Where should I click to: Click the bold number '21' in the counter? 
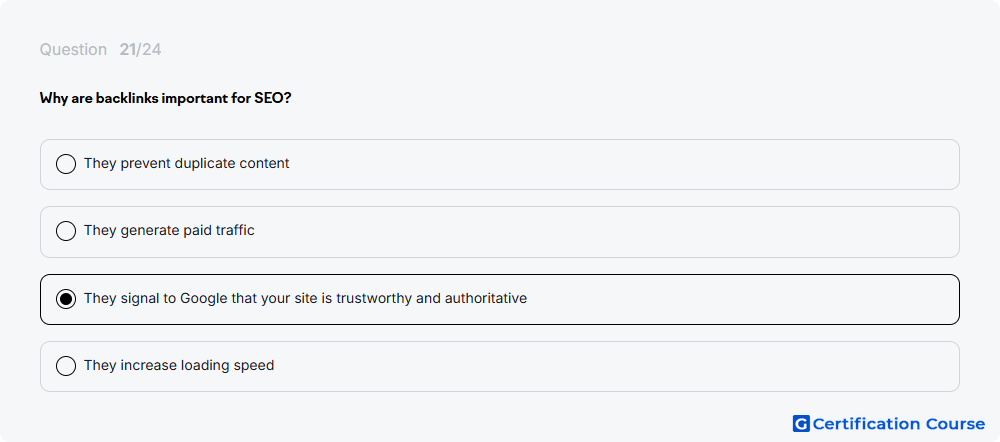point(128,50)
